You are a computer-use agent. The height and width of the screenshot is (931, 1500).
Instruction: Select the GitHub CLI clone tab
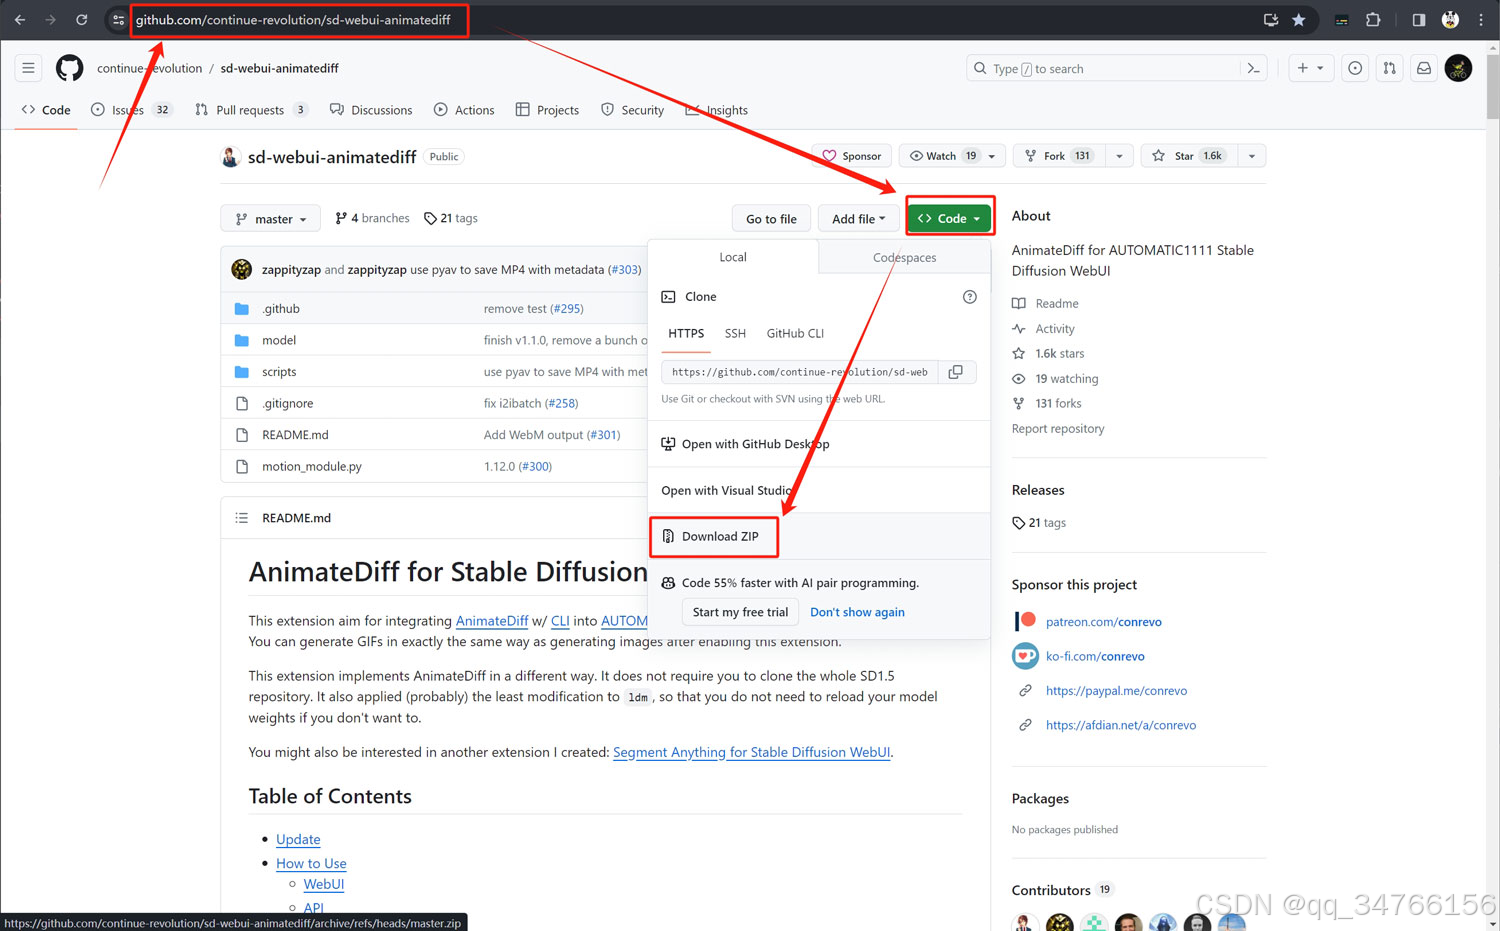pyautogui.click(x=795, y=334)
